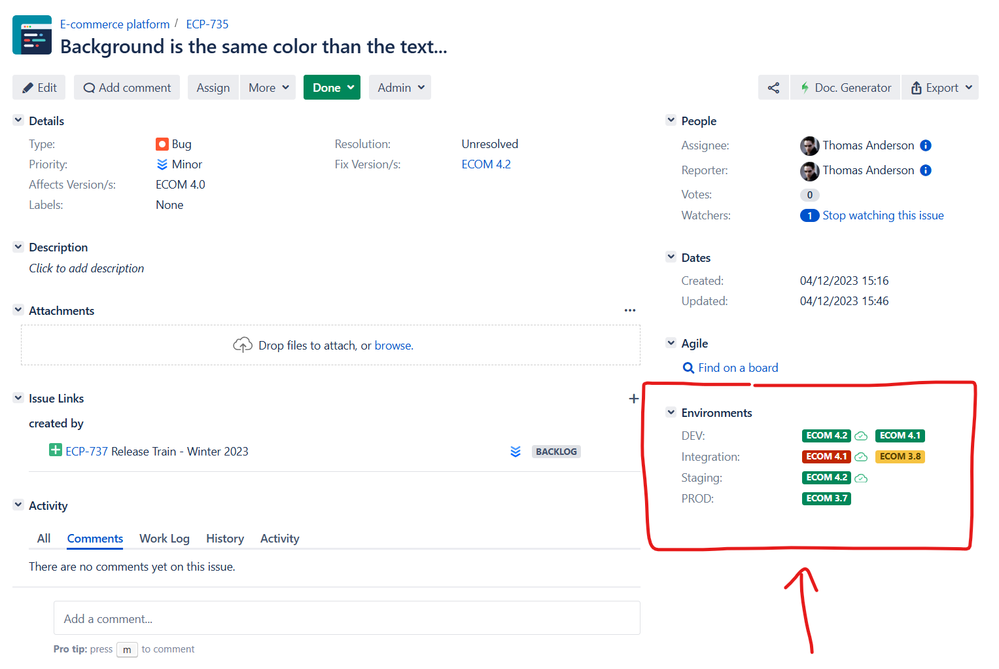999x669 pixels.
Task: Switch to the Work Log tab
Action: (164, 538)
